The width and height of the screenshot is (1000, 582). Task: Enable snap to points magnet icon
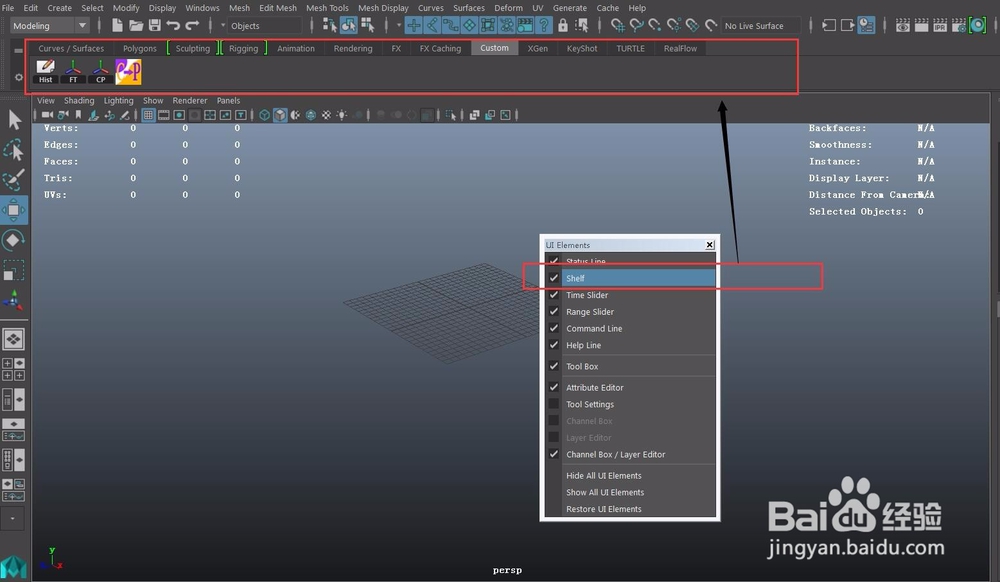pyautogui.click(x=655, y=25)
